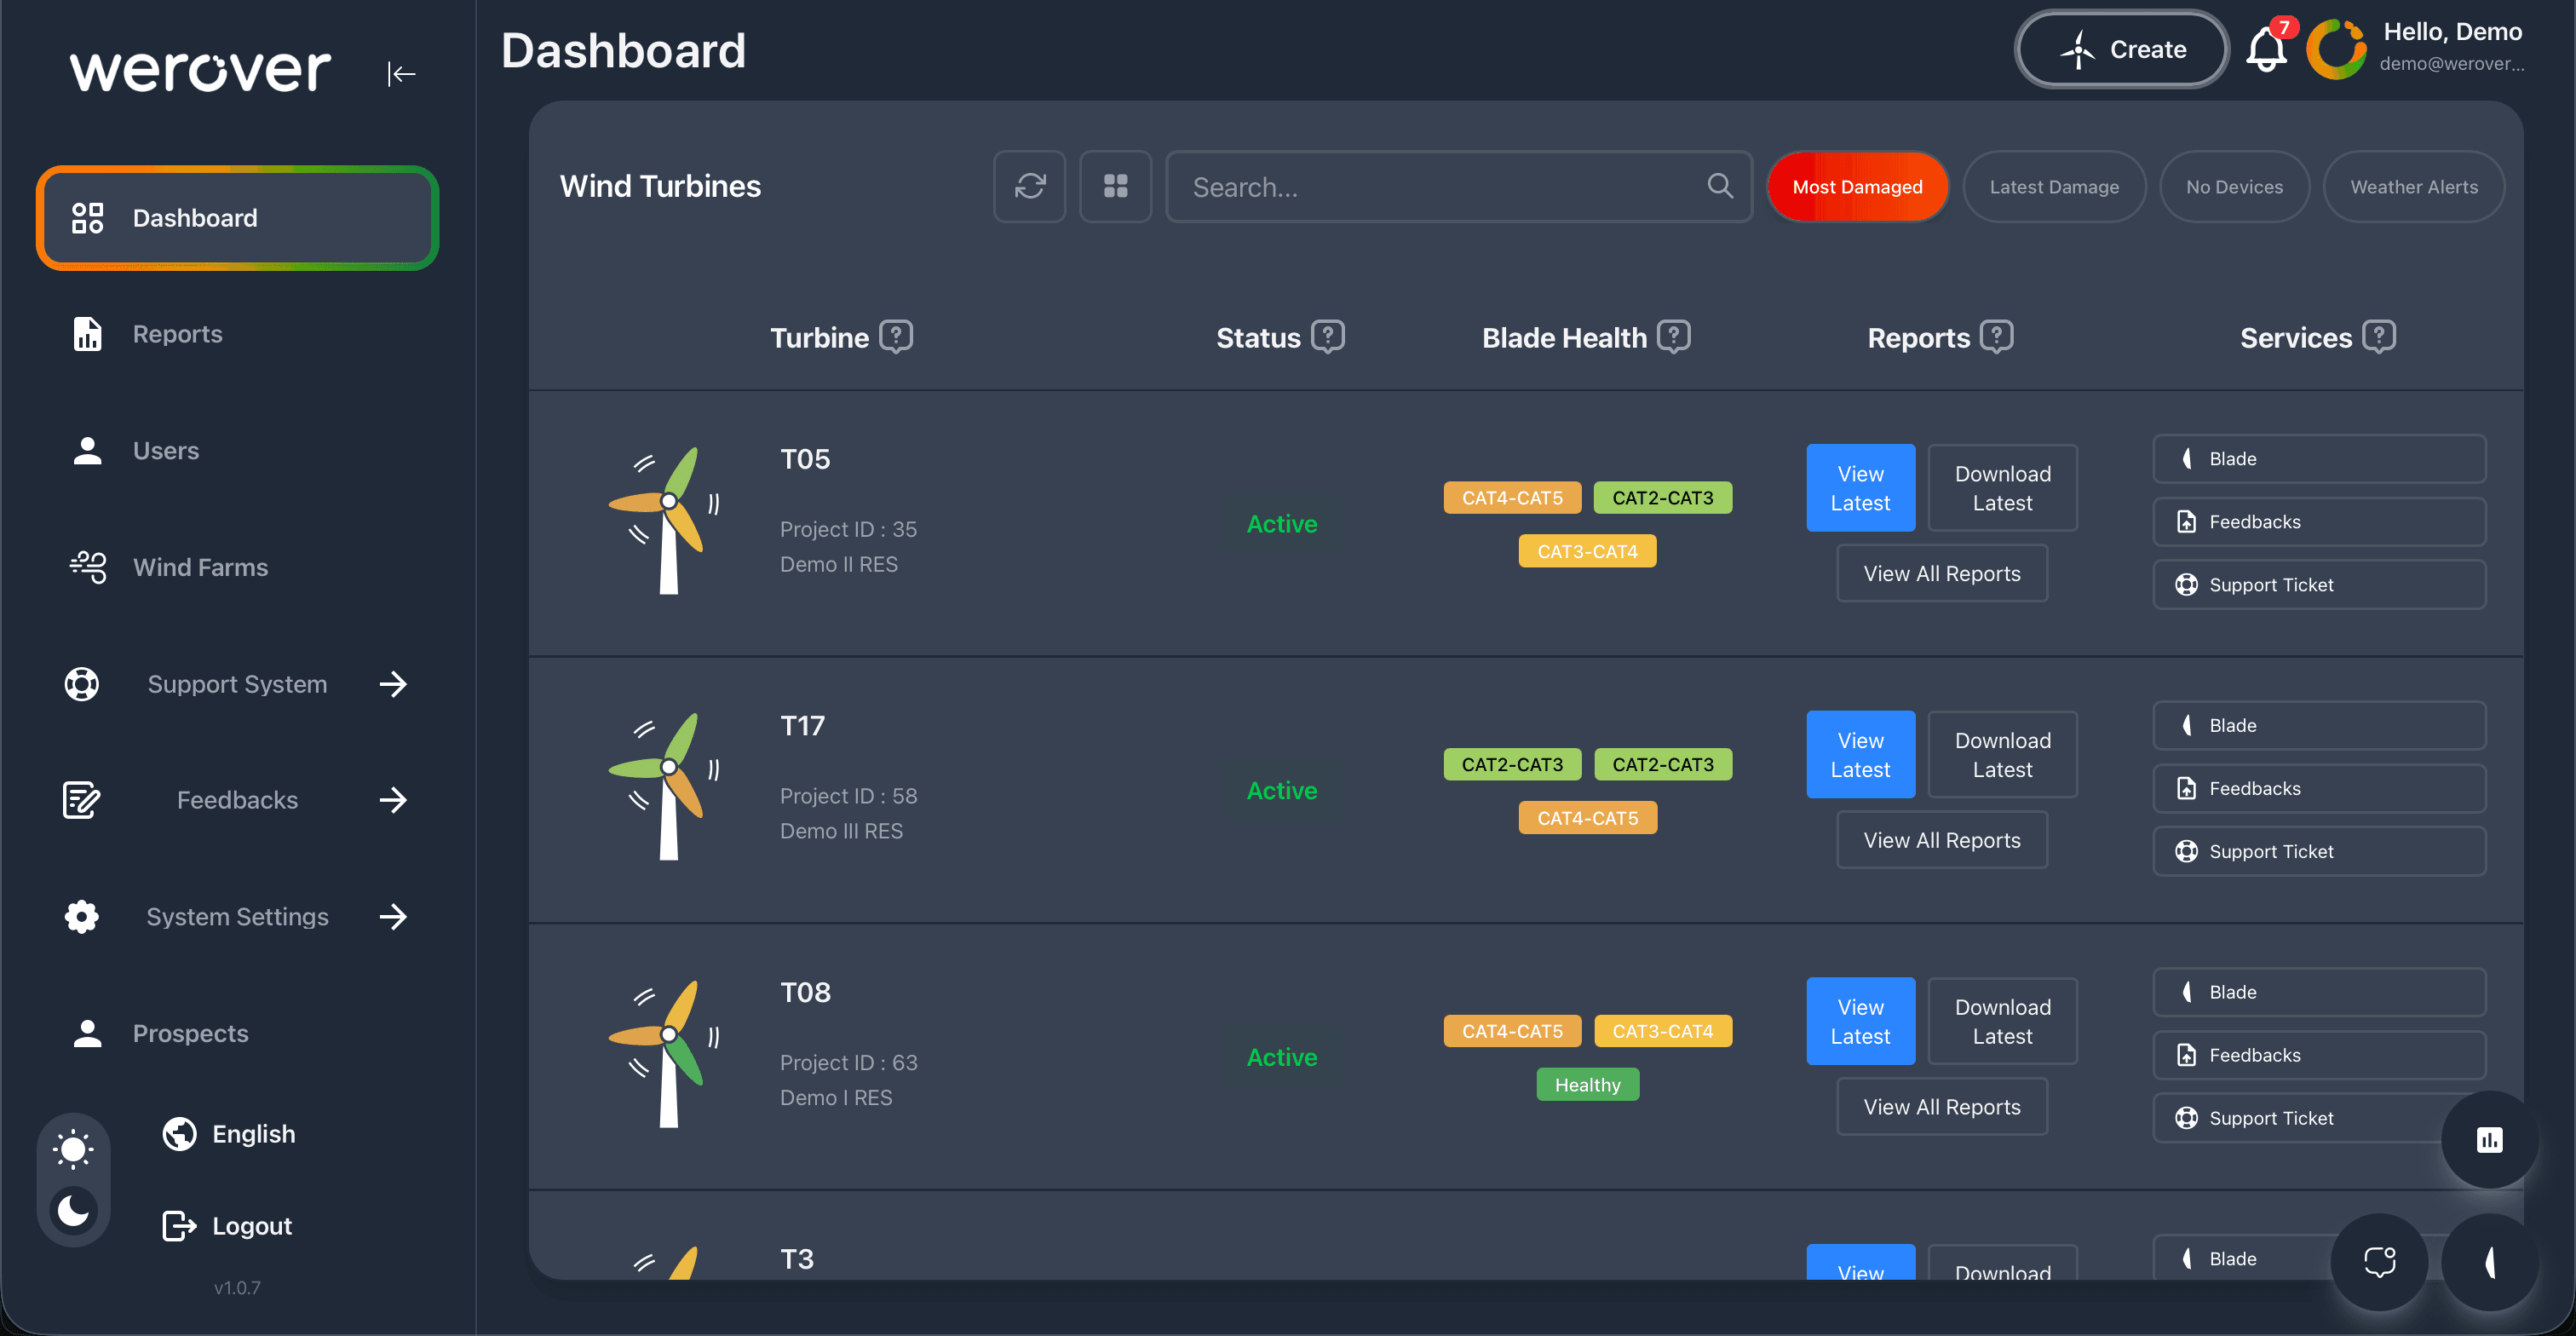
Task: View all reports for T17
Action: coord(1942,840)
